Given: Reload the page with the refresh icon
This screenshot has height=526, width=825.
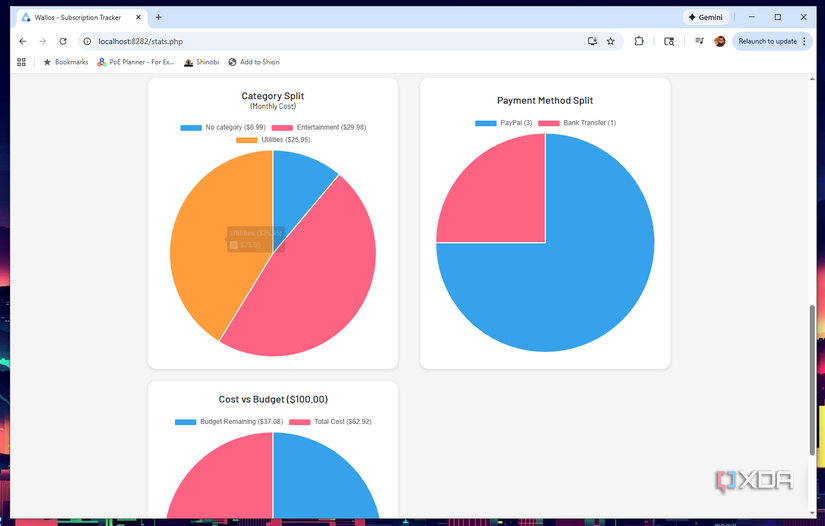Looking at the screenshot, I should click(x=63, y=41).
